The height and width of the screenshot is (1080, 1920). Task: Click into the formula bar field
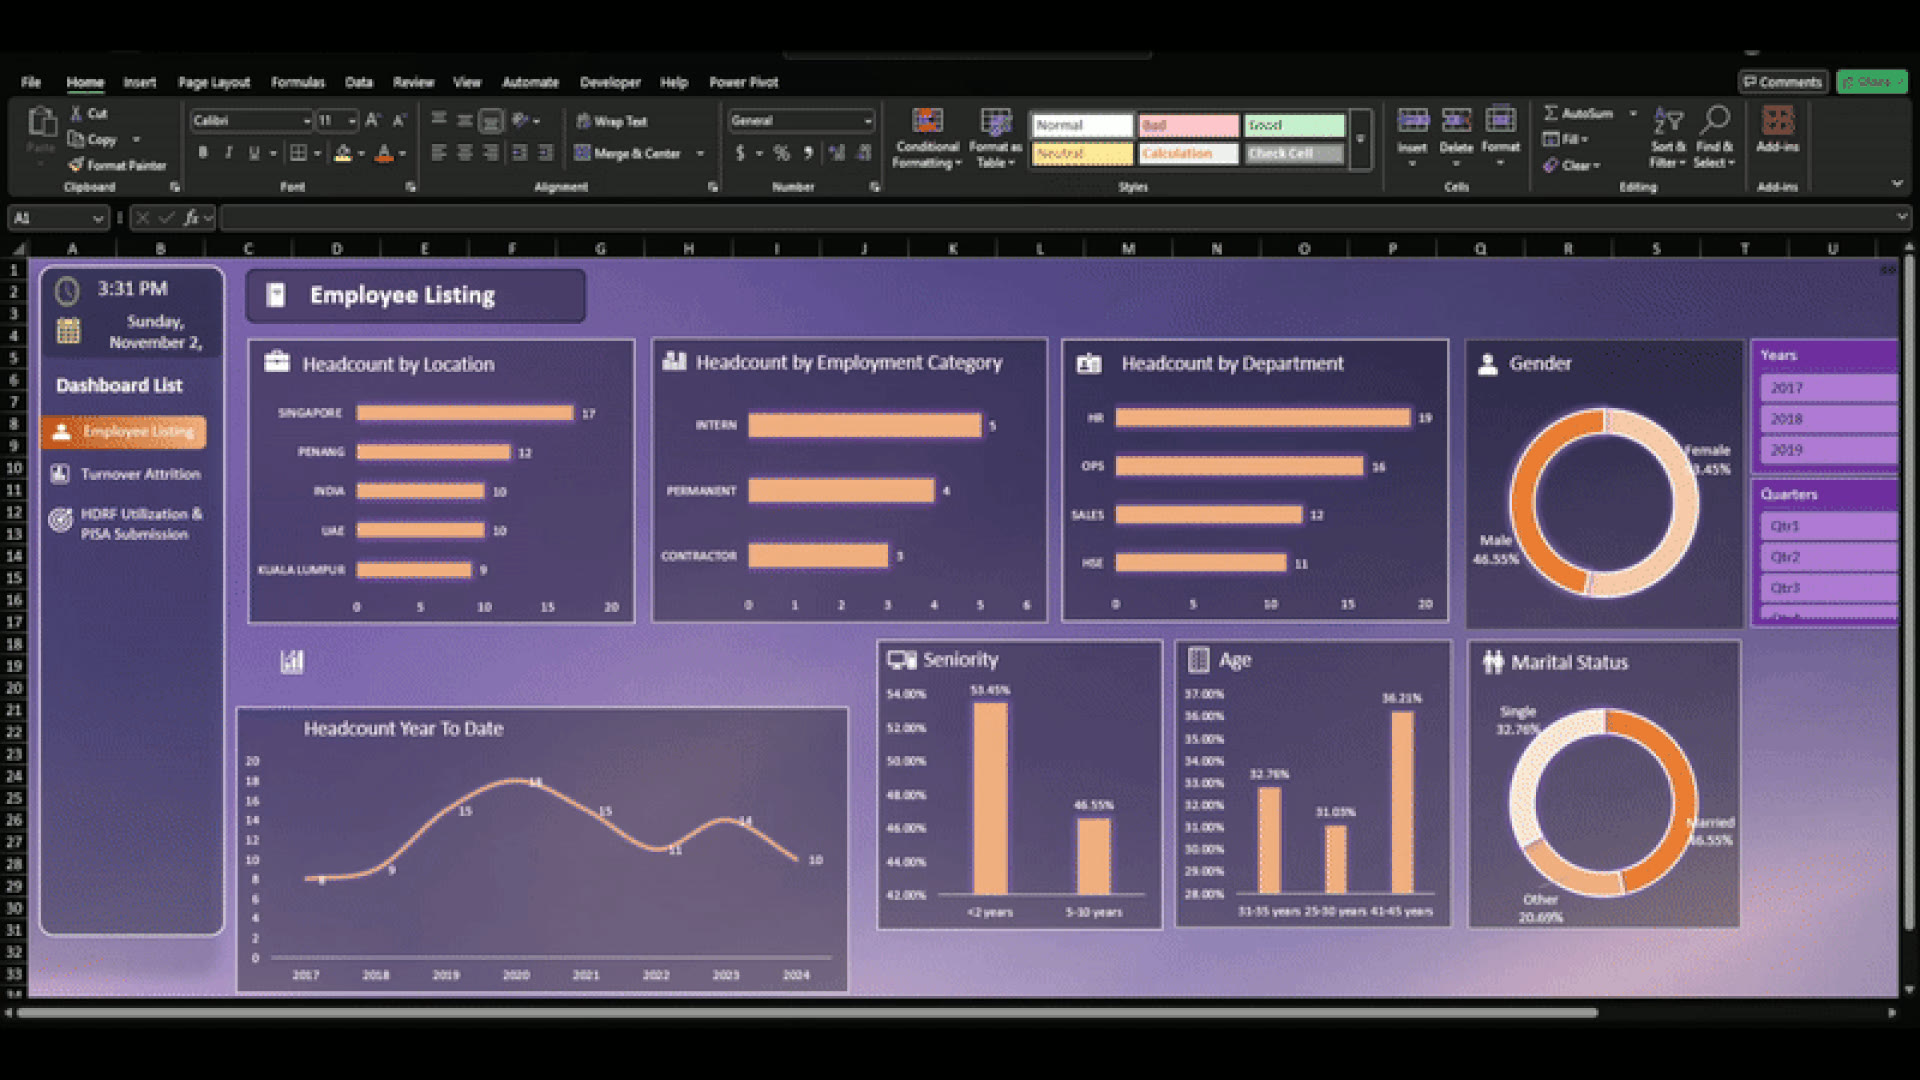(x=1055, y=217)
